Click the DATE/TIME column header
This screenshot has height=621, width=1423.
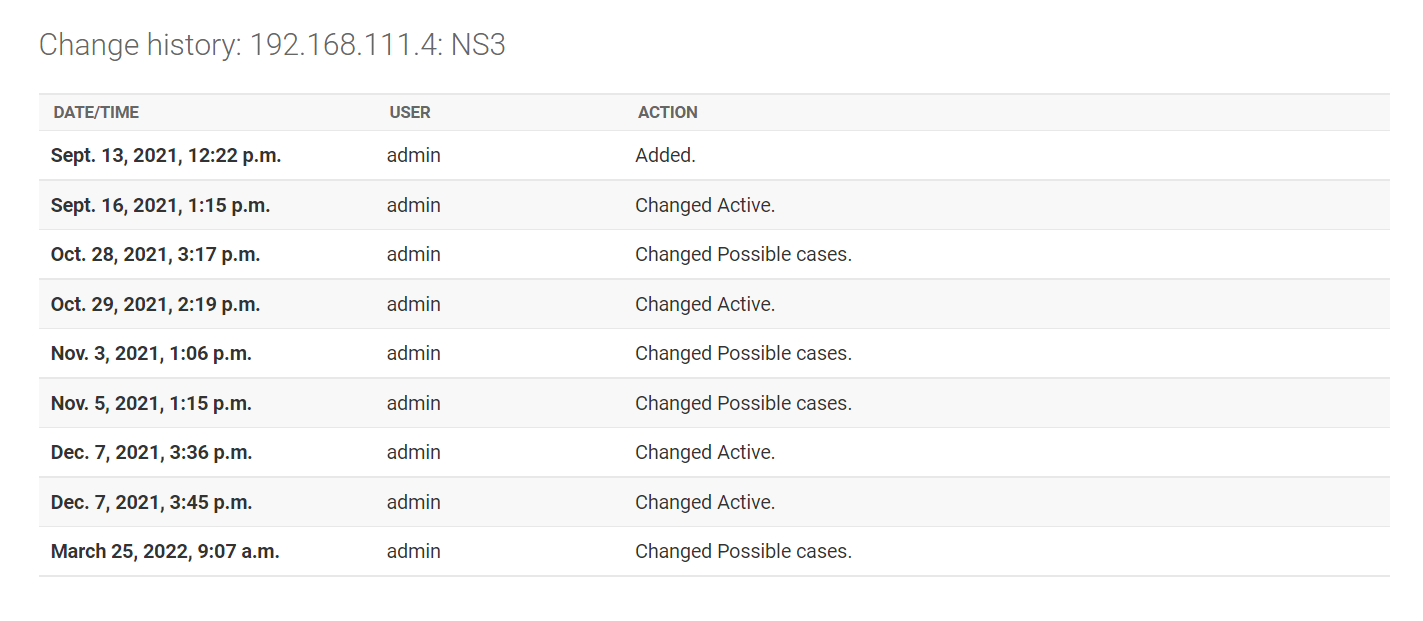[96, 112]
